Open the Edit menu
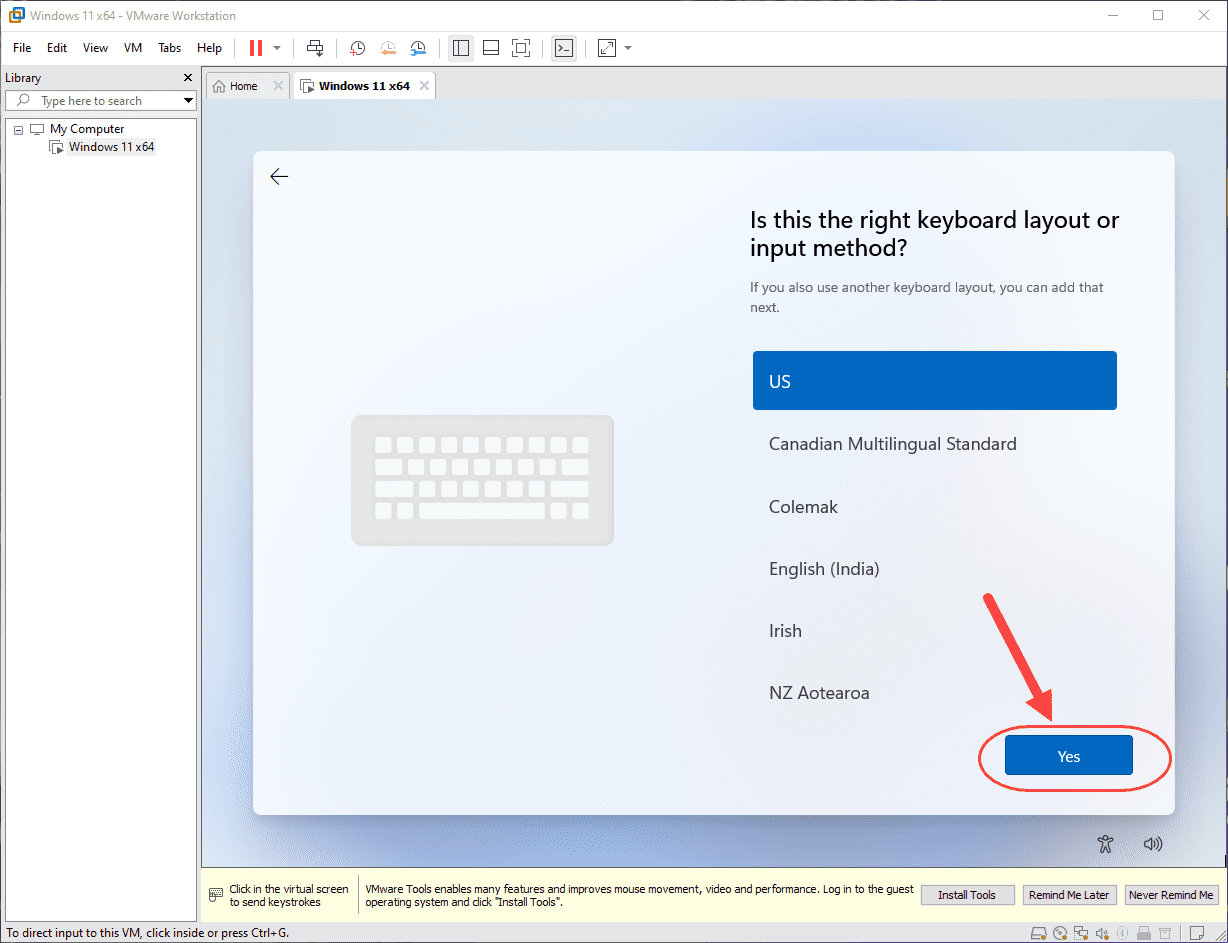Screen dimensions: 1228x943 click(57, 48)
